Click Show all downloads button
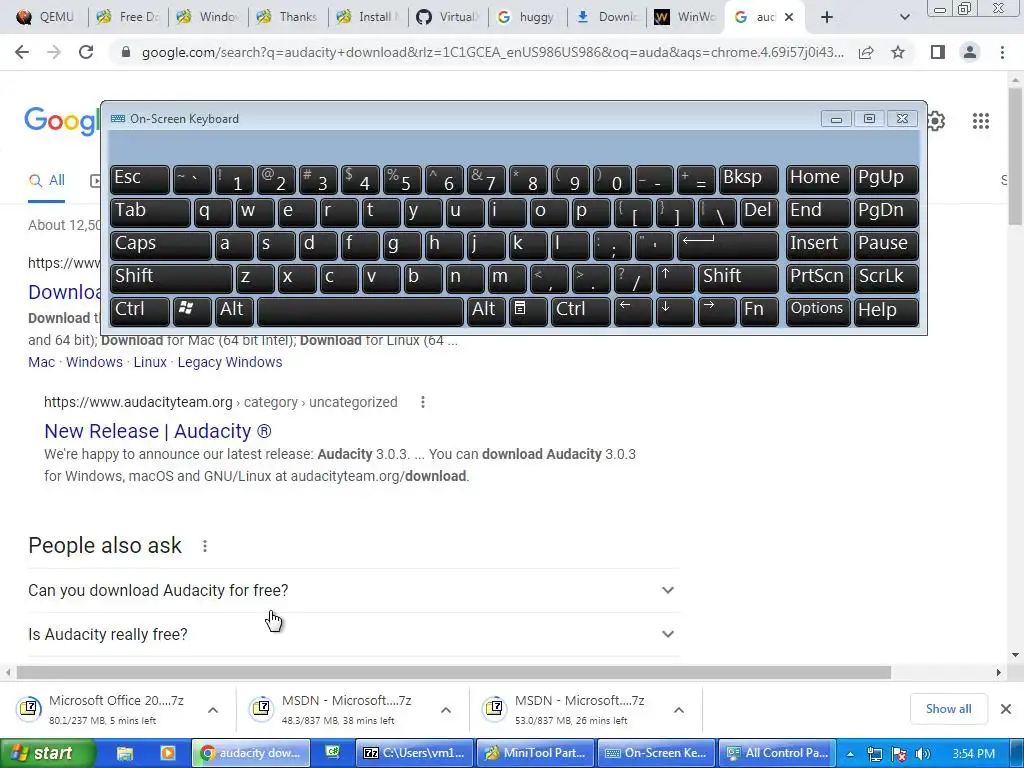 pyautogui.click(x=948, y=709)
